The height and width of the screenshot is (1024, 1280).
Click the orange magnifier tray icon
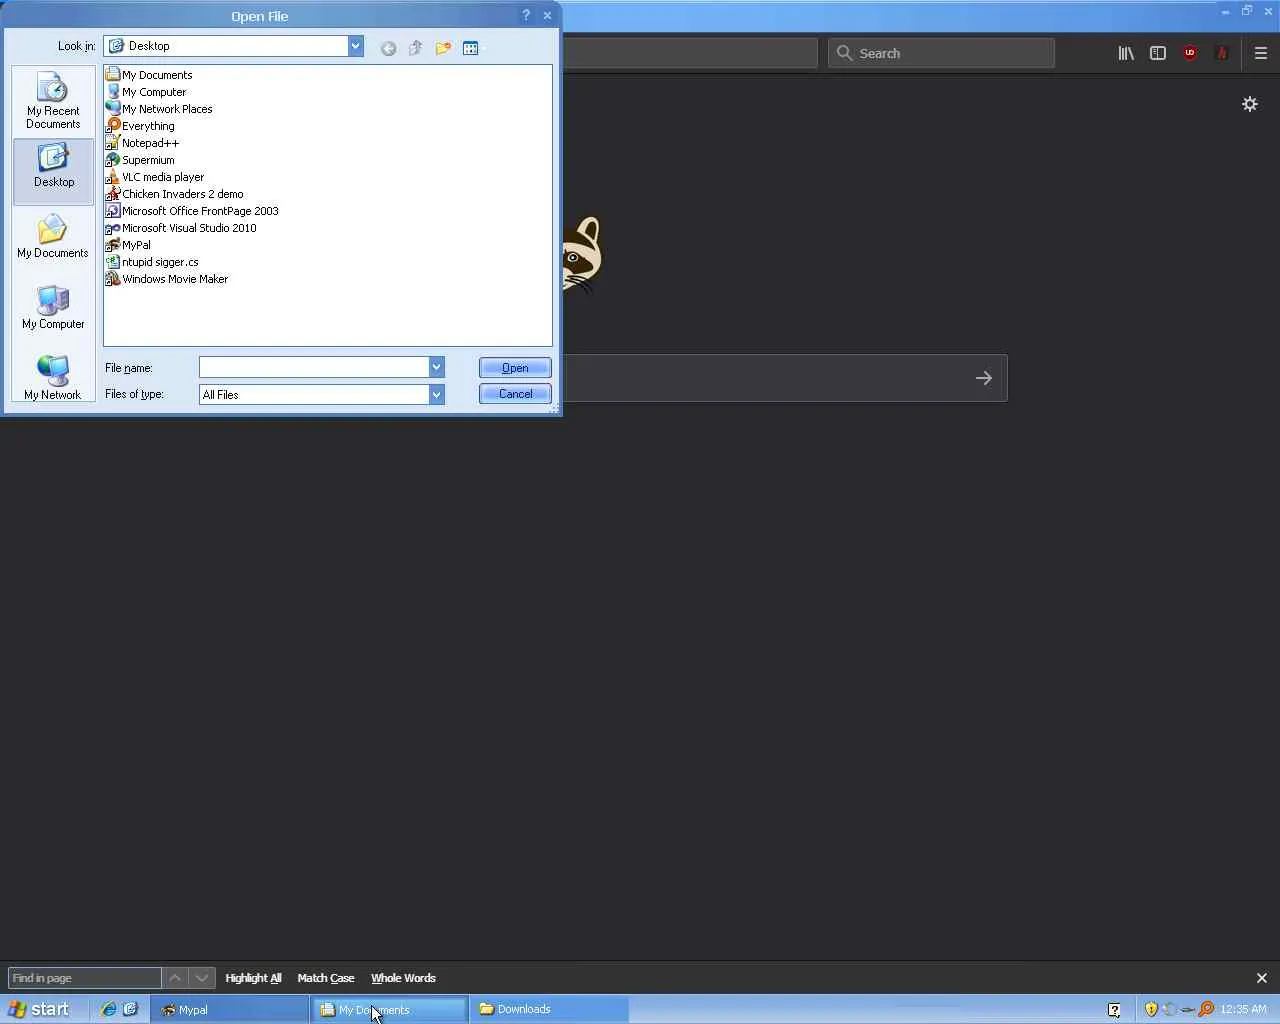1206,1009
